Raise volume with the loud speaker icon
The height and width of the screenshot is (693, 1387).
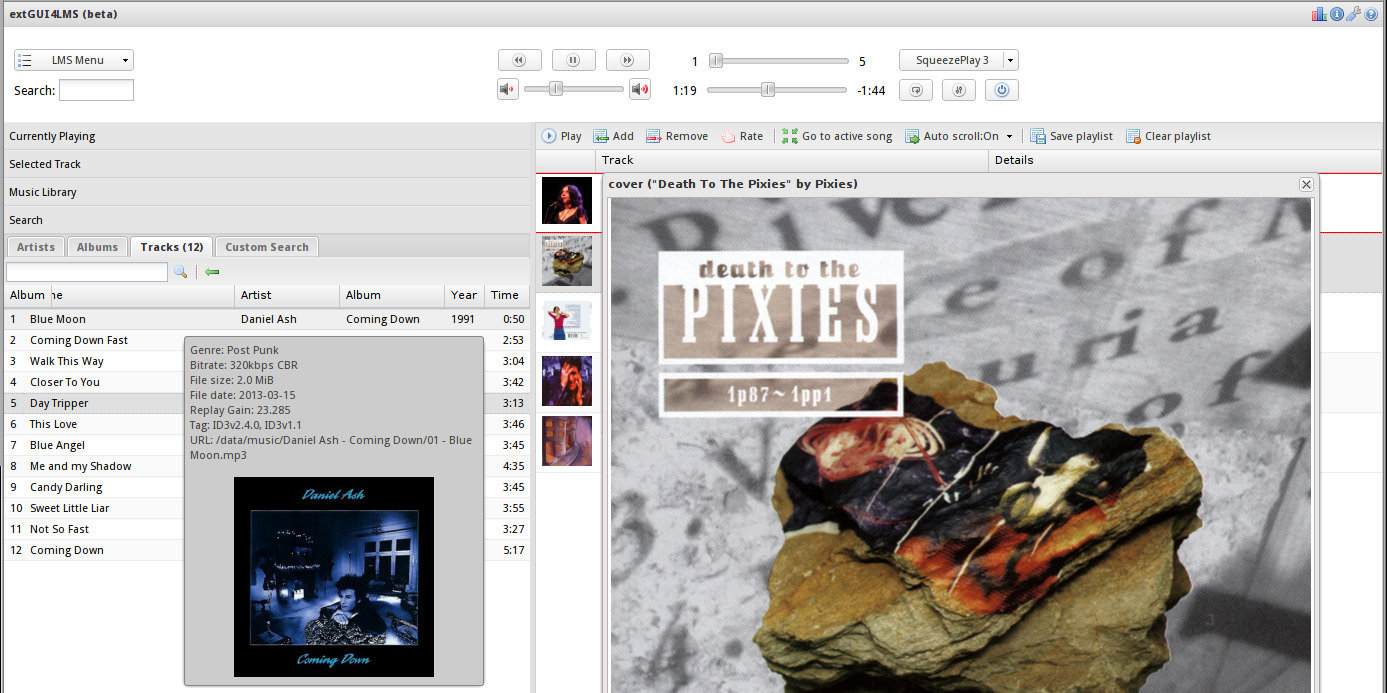coord(640,90)
